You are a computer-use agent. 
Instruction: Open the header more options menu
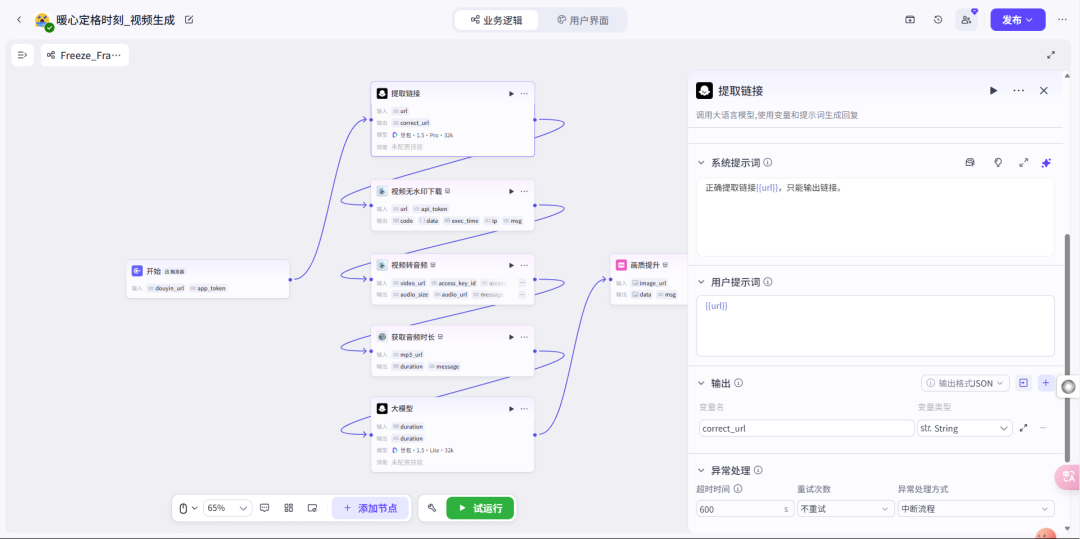[x=1062, y=20]
